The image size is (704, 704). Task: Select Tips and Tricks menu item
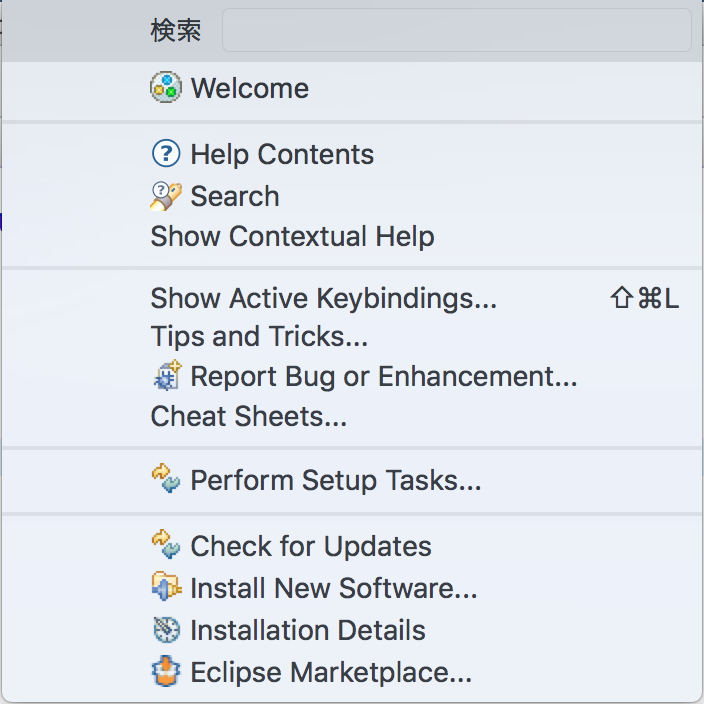(259, 336)
